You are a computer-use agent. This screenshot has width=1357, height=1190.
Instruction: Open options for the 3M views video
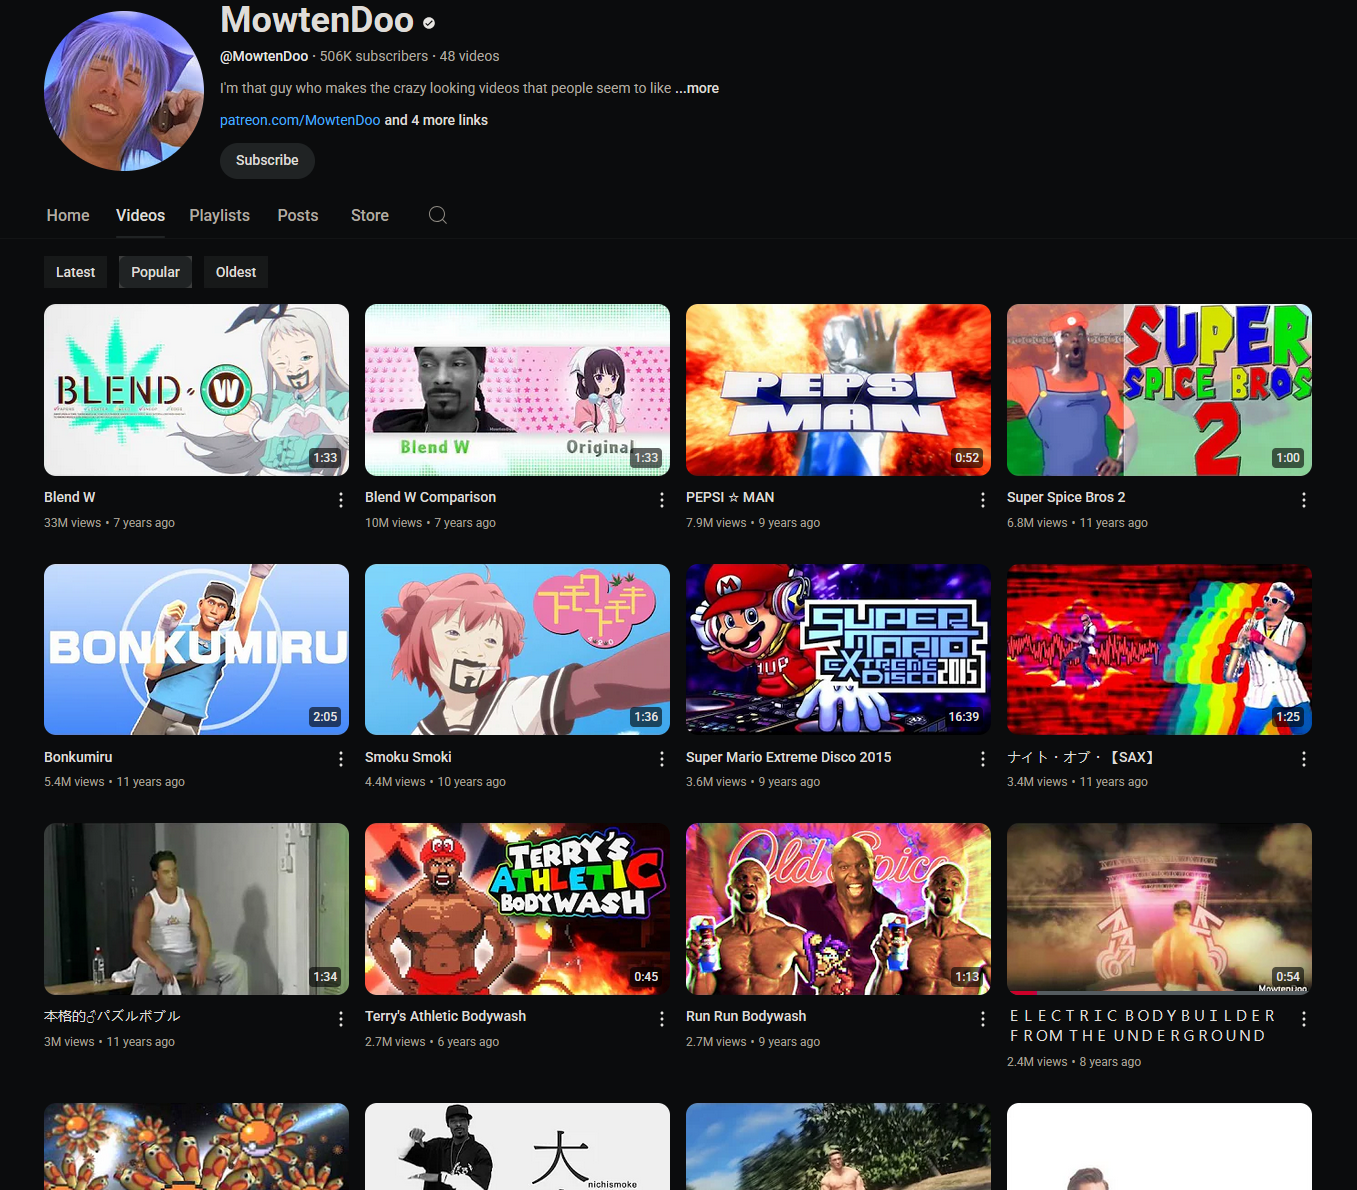[x=341, y=1018]
